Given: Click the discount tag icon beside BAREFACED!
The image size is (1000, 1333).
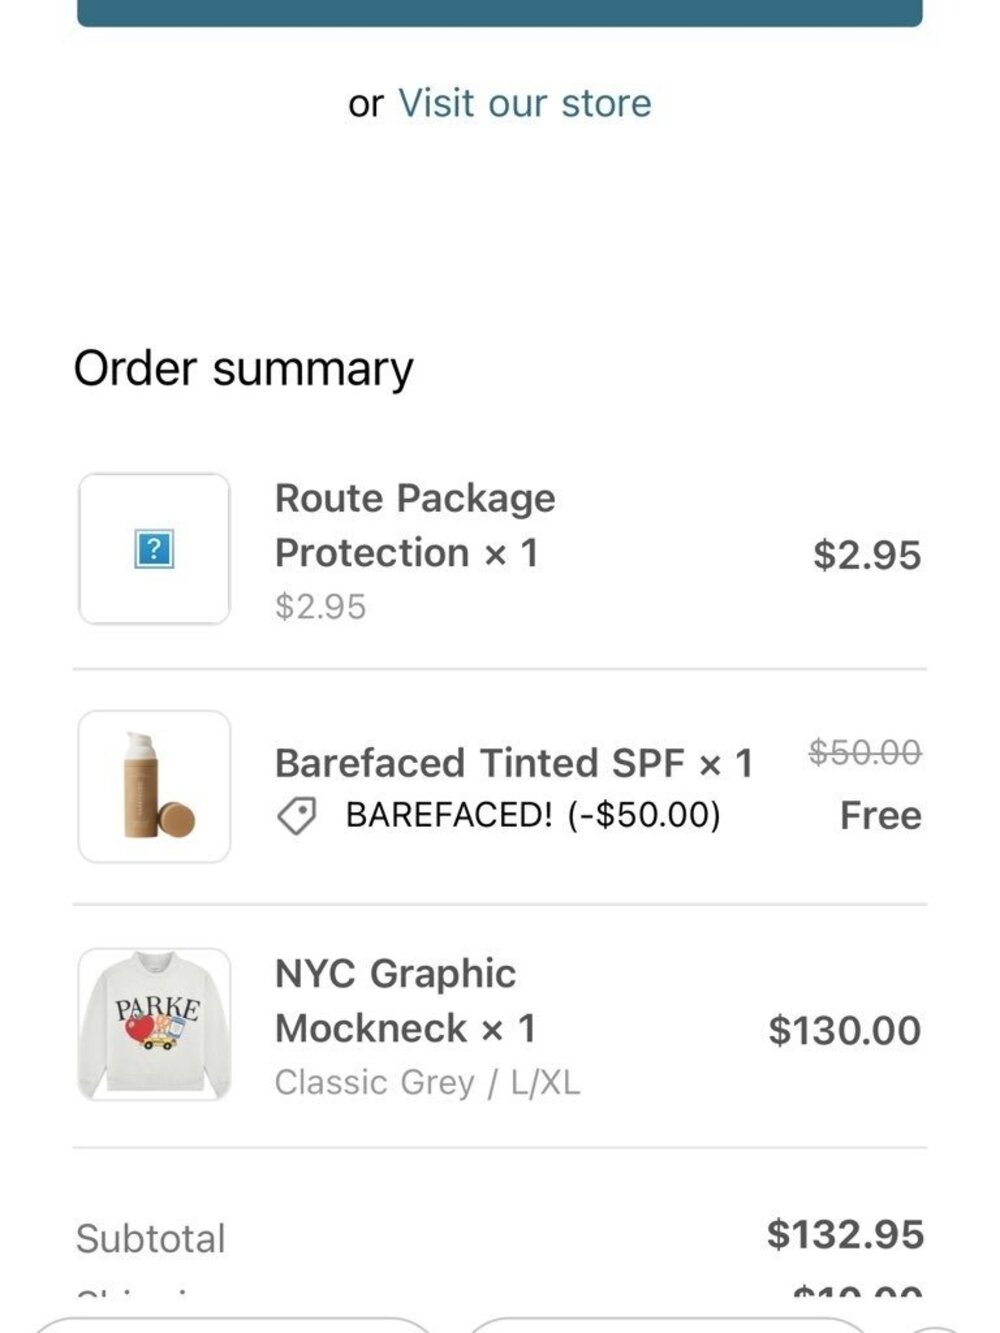Looking at the screenshot, I should pos(296,816).
